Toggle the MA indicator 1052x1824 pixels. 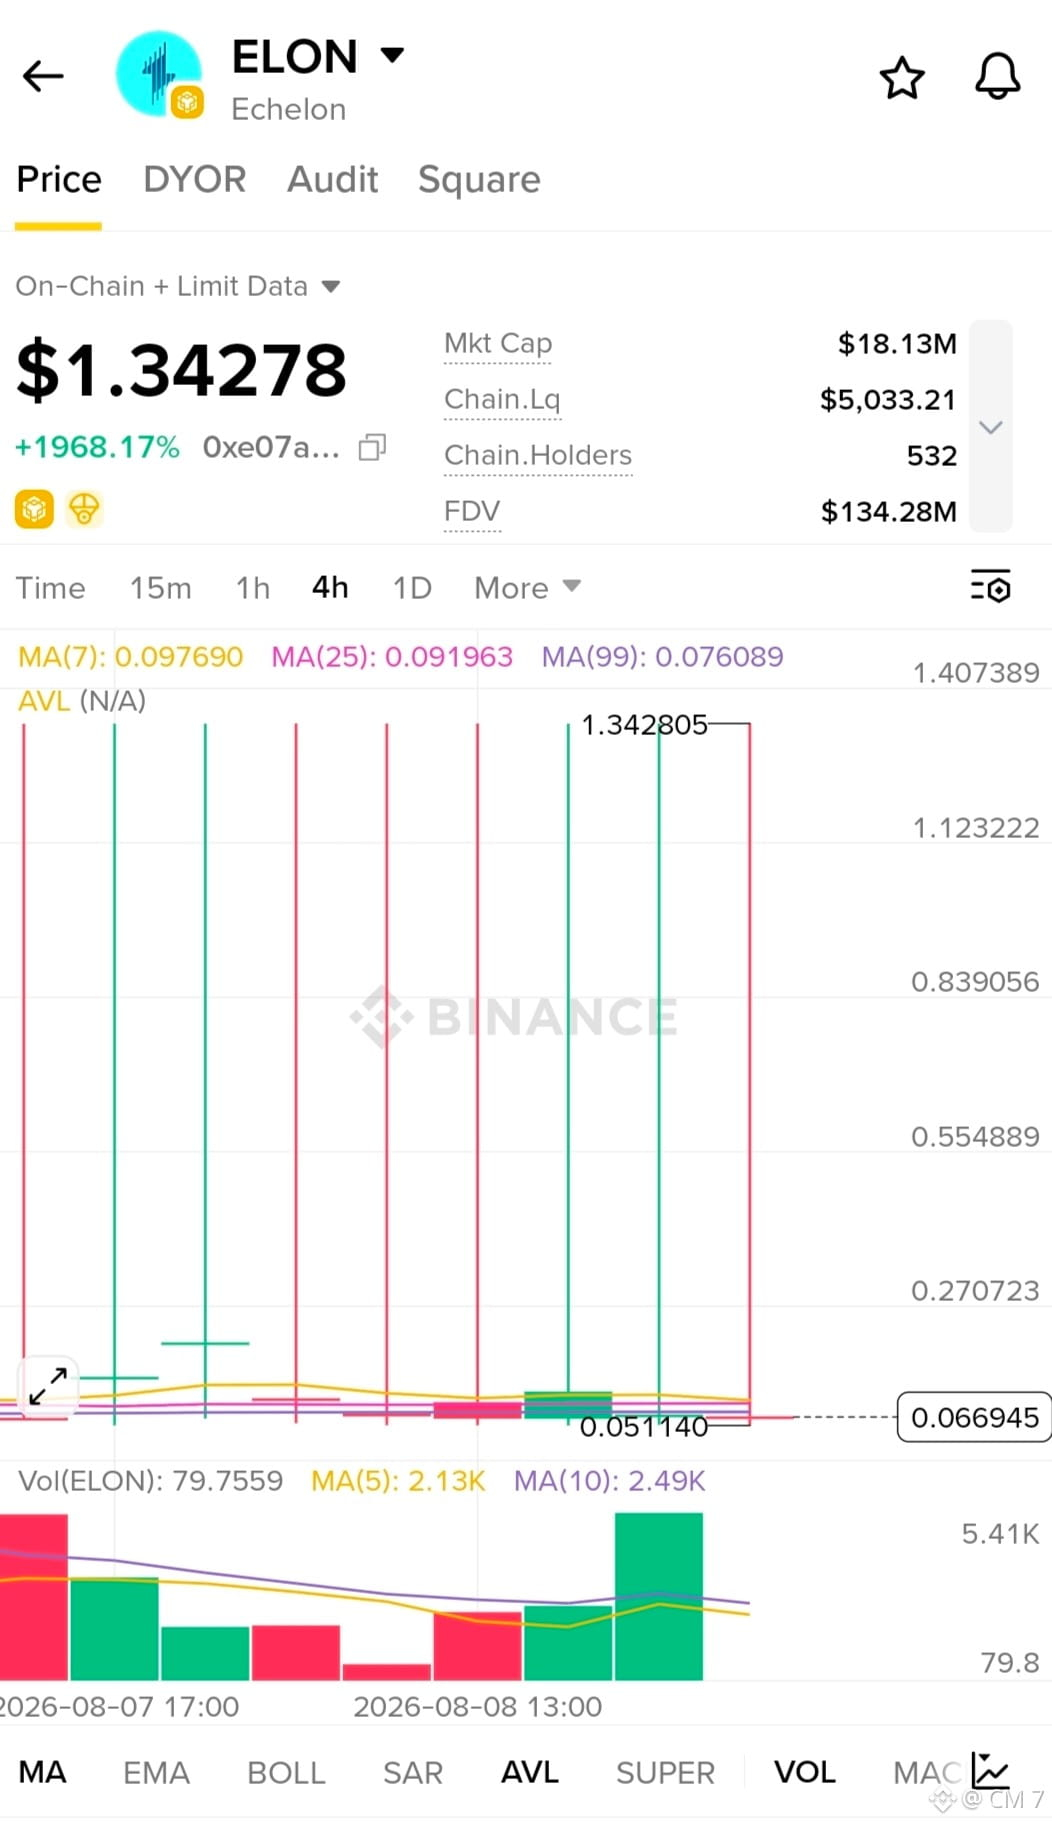[43, 1772]
